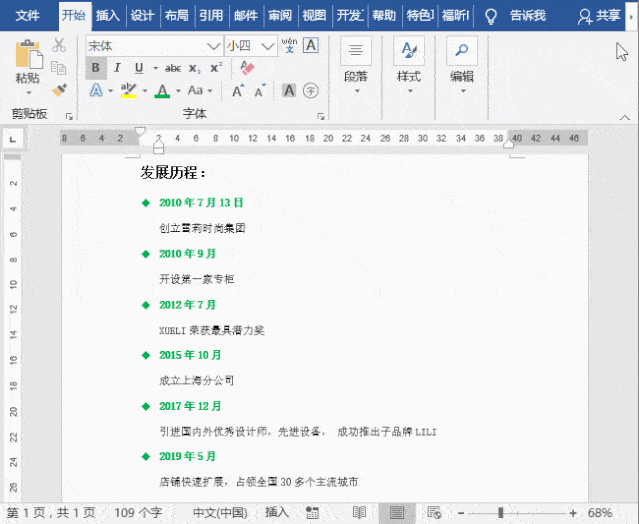Switch to 插入 insert tab
Image resolution: width=639 pixels, height=524 pixels.
(x=108, y=15)
